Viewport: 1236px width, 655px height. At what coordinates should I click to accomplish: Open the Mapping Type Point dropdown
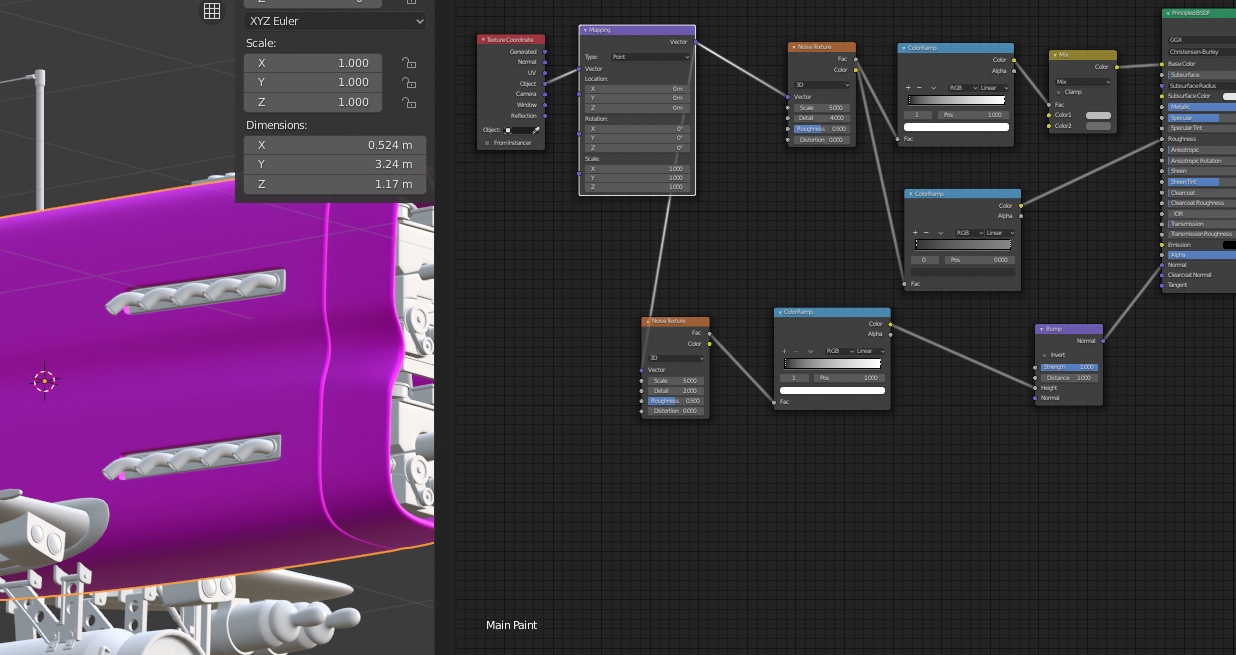pyautogui.click(x=650, y=57)
